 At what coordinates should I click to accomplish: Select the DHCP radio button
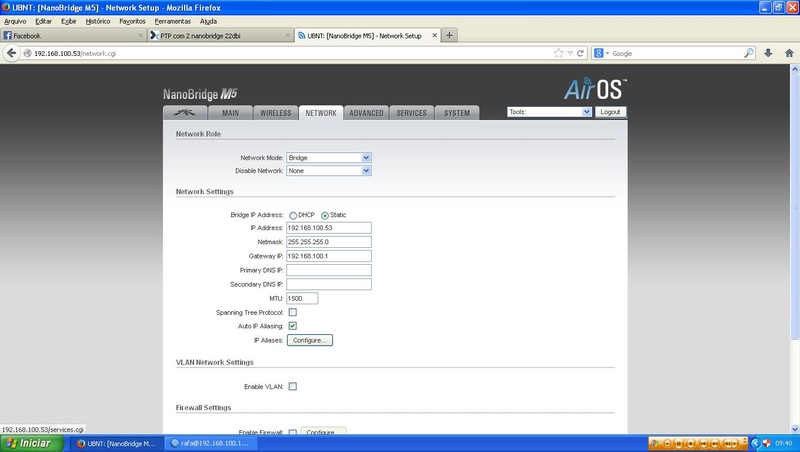tap(293, 215)
